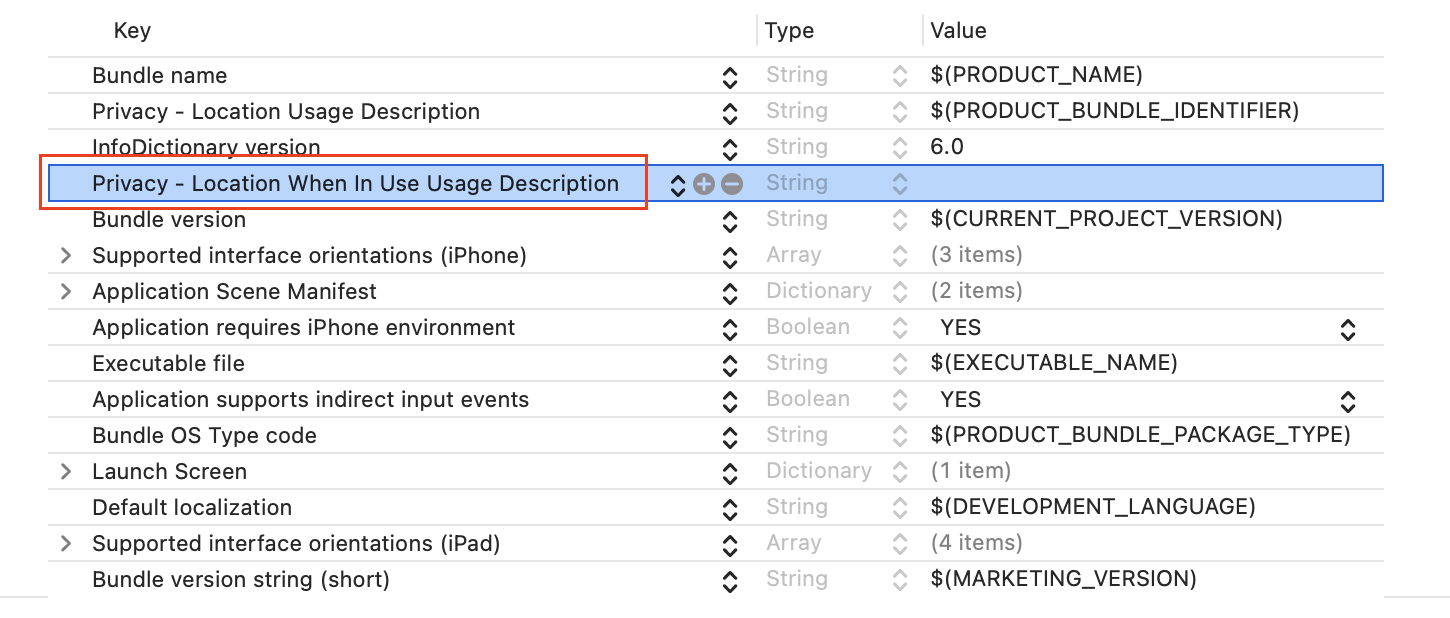Expand the Launch Screen dictionary
The image size is (1450, 618).
coord(65,471)
